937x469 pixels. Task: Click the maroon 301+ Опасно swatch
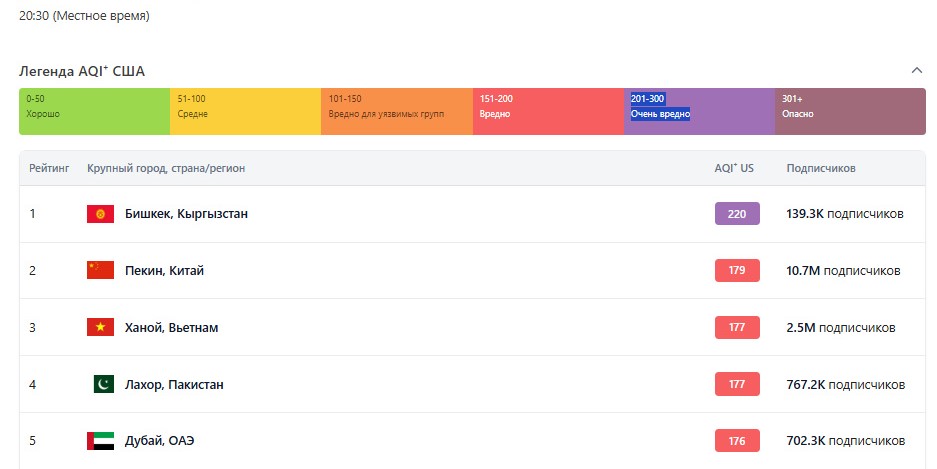[x=850, y=111]
